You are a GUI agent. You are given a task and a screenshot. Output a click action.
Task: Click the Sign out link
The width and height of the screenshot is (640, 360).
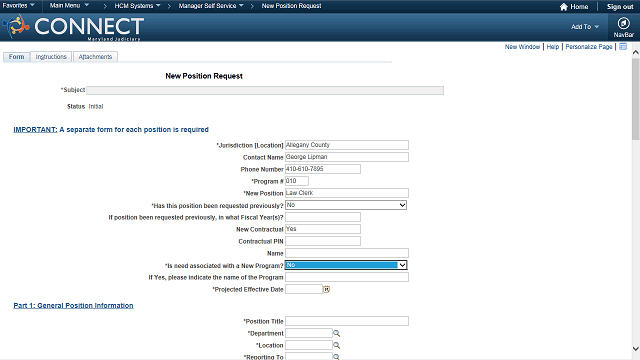tap(620, 7)
